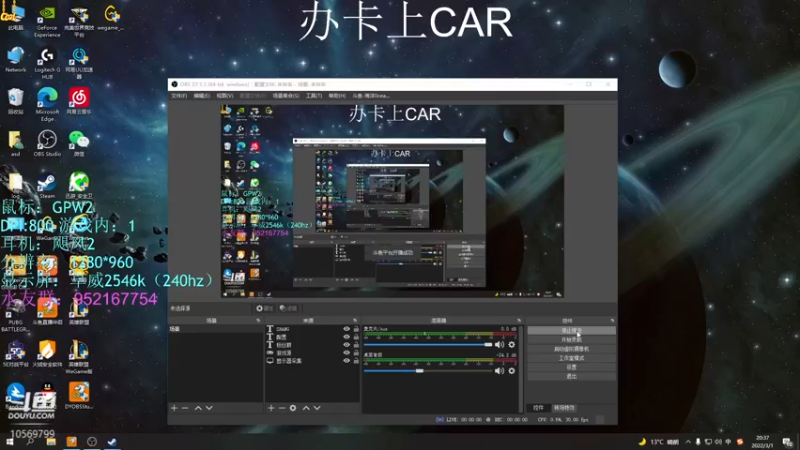Select the 场景 entry in the scenes list
800x450 pixels.
(216, 329)
